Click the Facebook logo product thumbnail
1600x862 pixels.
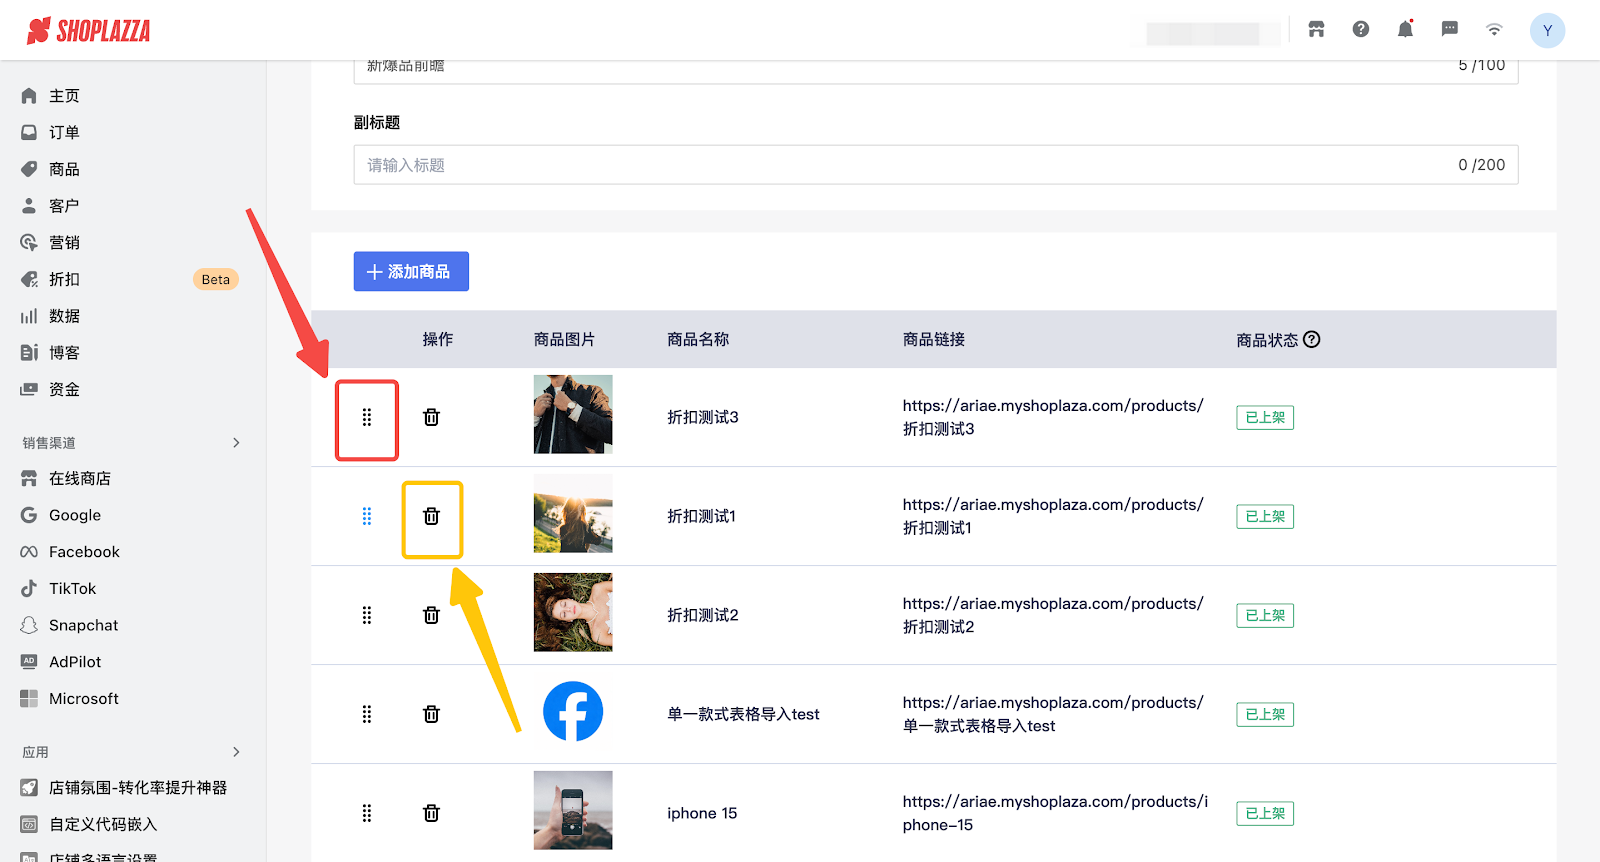pyautogui.click(x=573, y=712)
